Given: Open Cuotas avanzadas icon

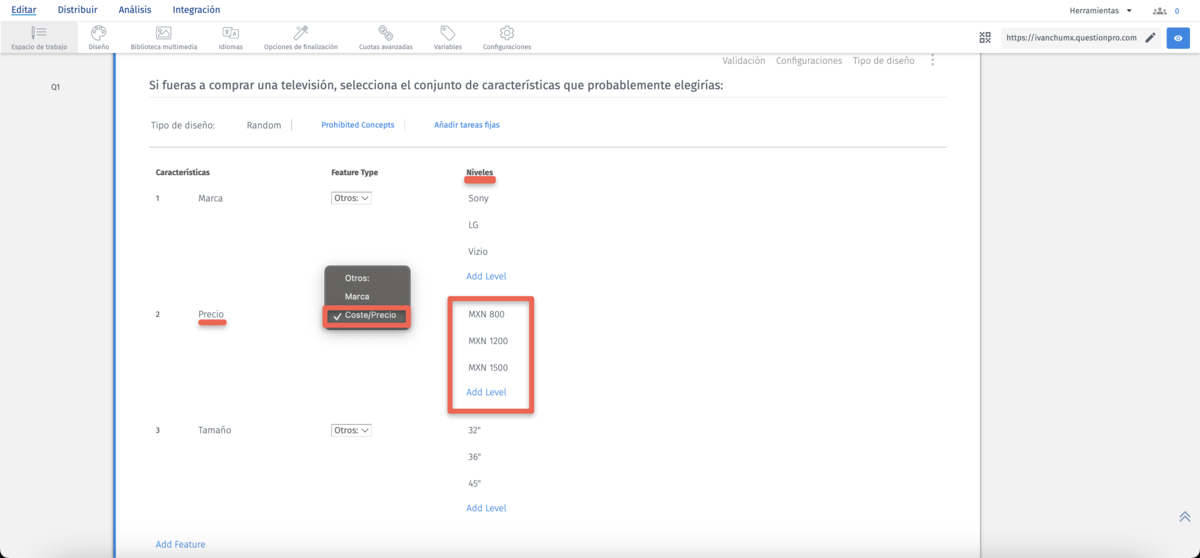Looking at the screenshot, I should [386, 34].
